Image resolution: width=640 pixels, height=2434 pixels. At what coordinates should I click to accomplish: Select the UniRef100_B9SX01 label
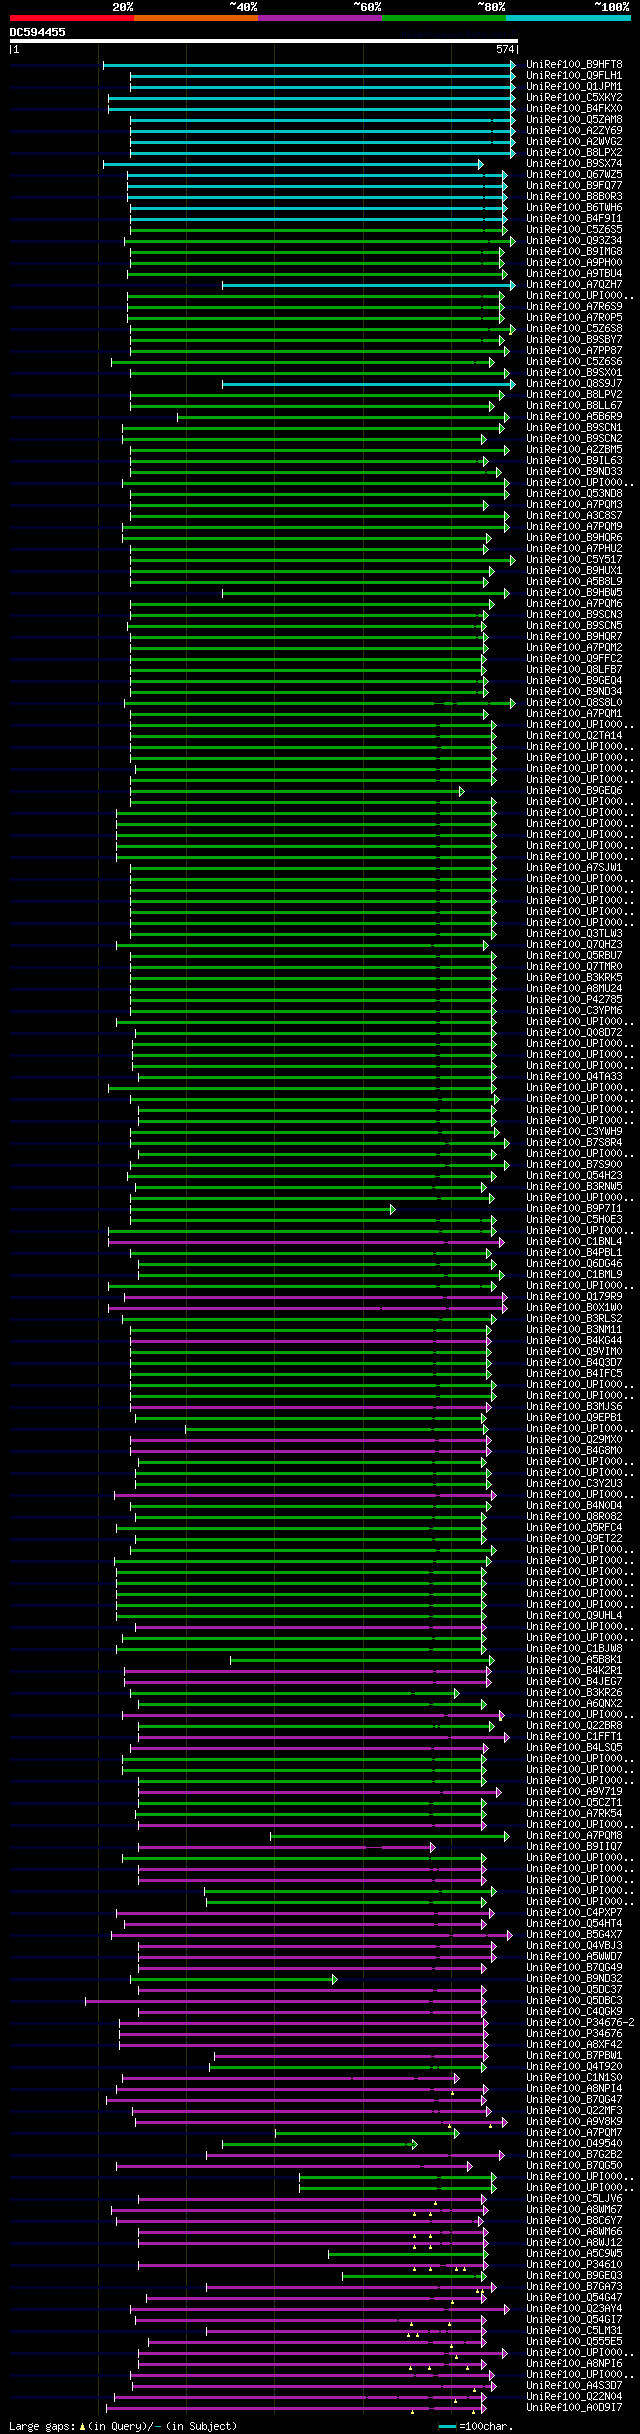point(574,373)
